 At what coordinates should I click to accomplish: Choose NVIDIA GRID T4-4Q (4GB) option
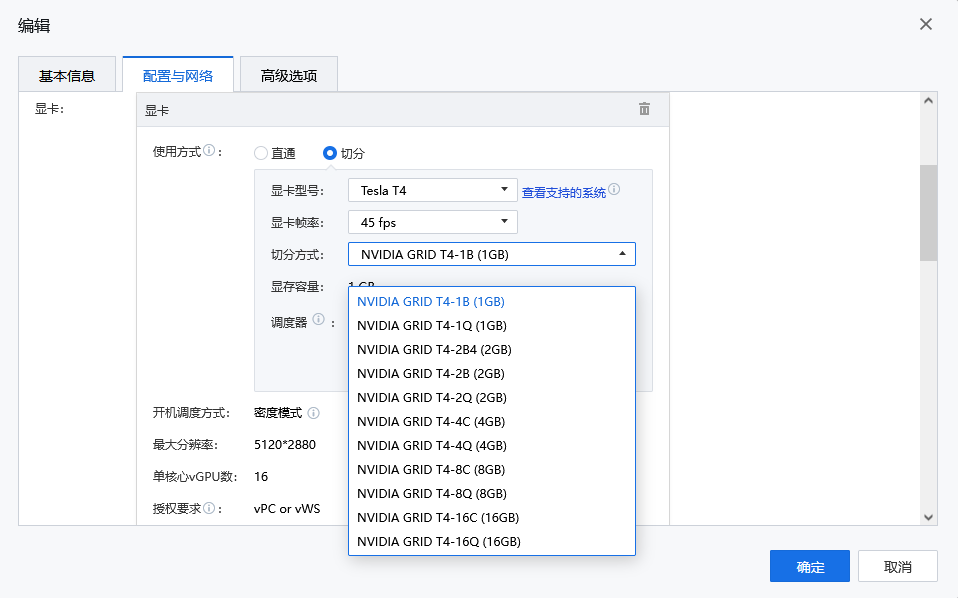coord(492,445)
